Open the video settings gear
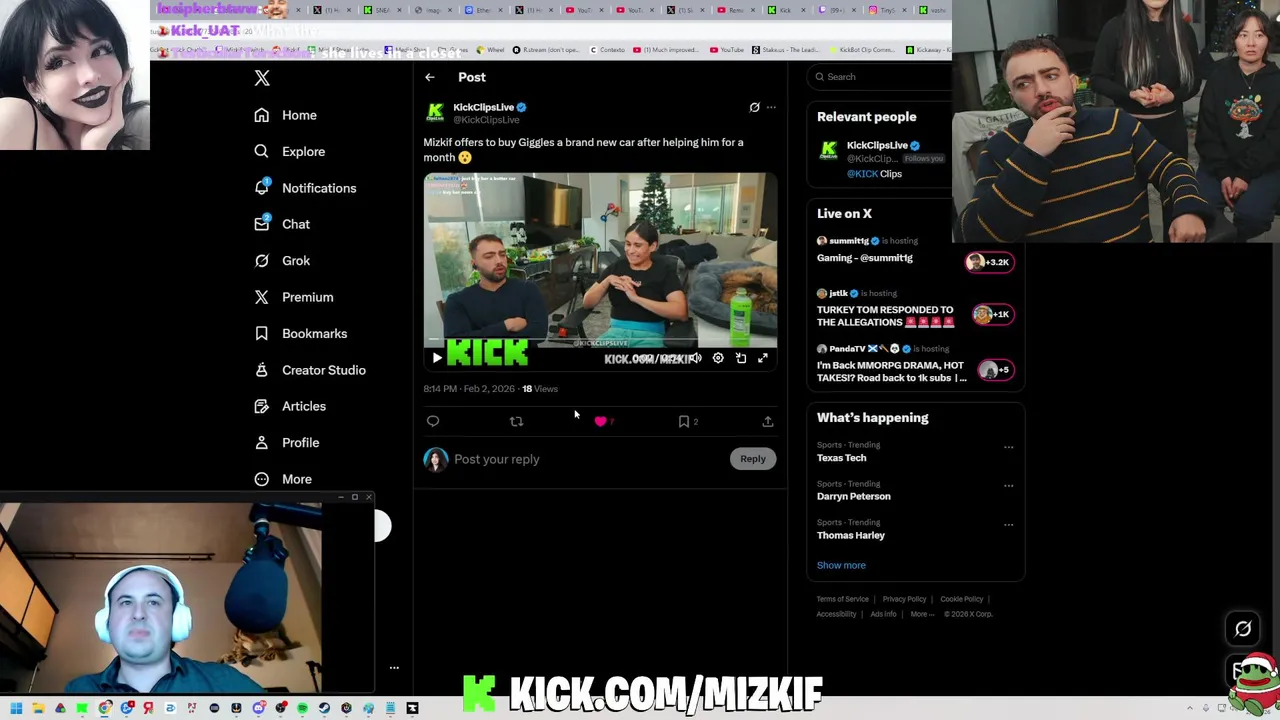The image size is (1280, 720). 718,358
